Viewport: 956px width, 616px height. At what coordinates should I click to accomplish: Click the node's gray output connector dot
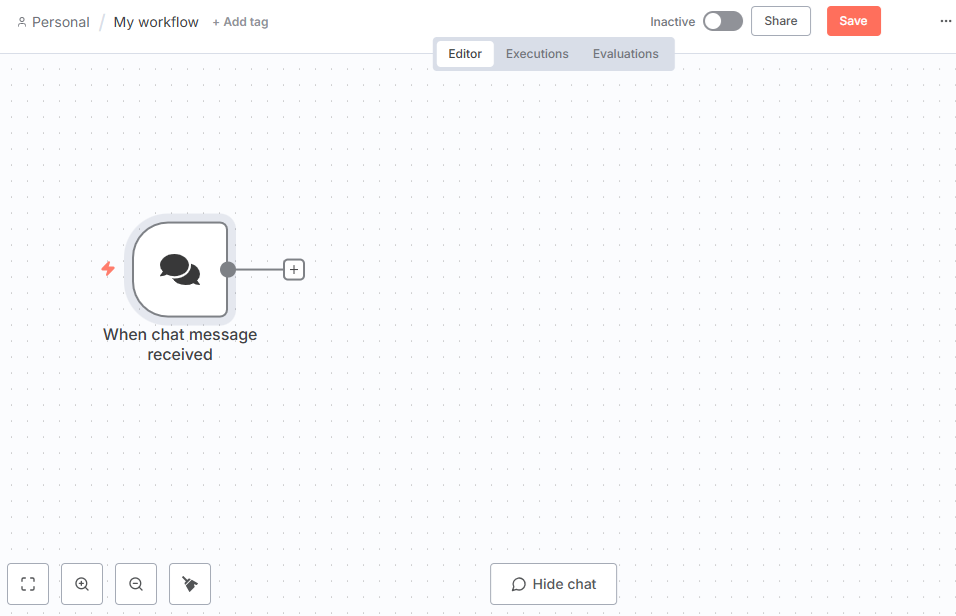coord(228,269)
